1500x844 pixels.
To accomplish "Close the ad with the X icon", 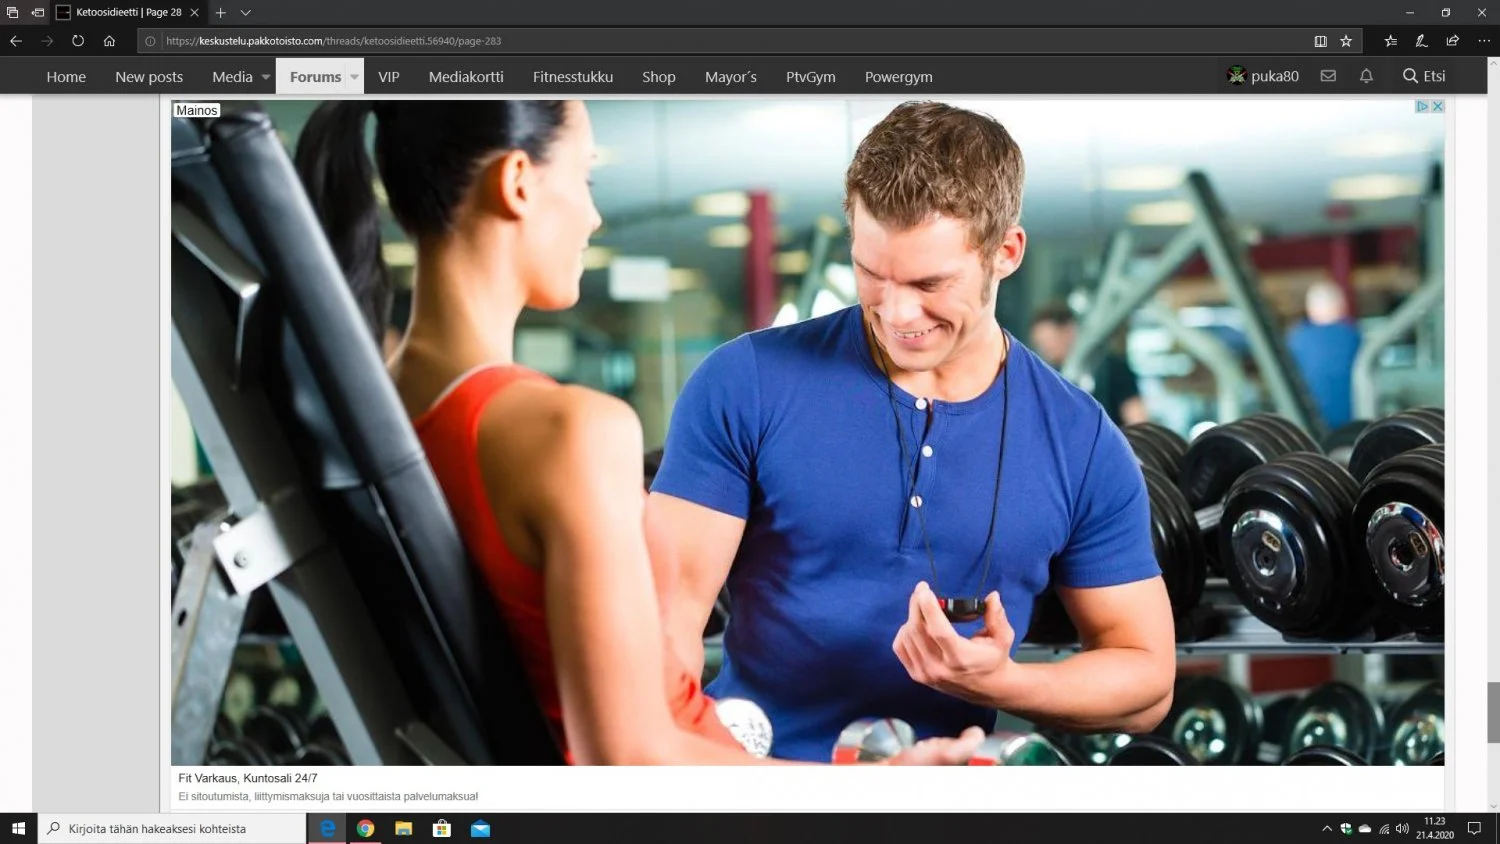I will (1437, 106).
